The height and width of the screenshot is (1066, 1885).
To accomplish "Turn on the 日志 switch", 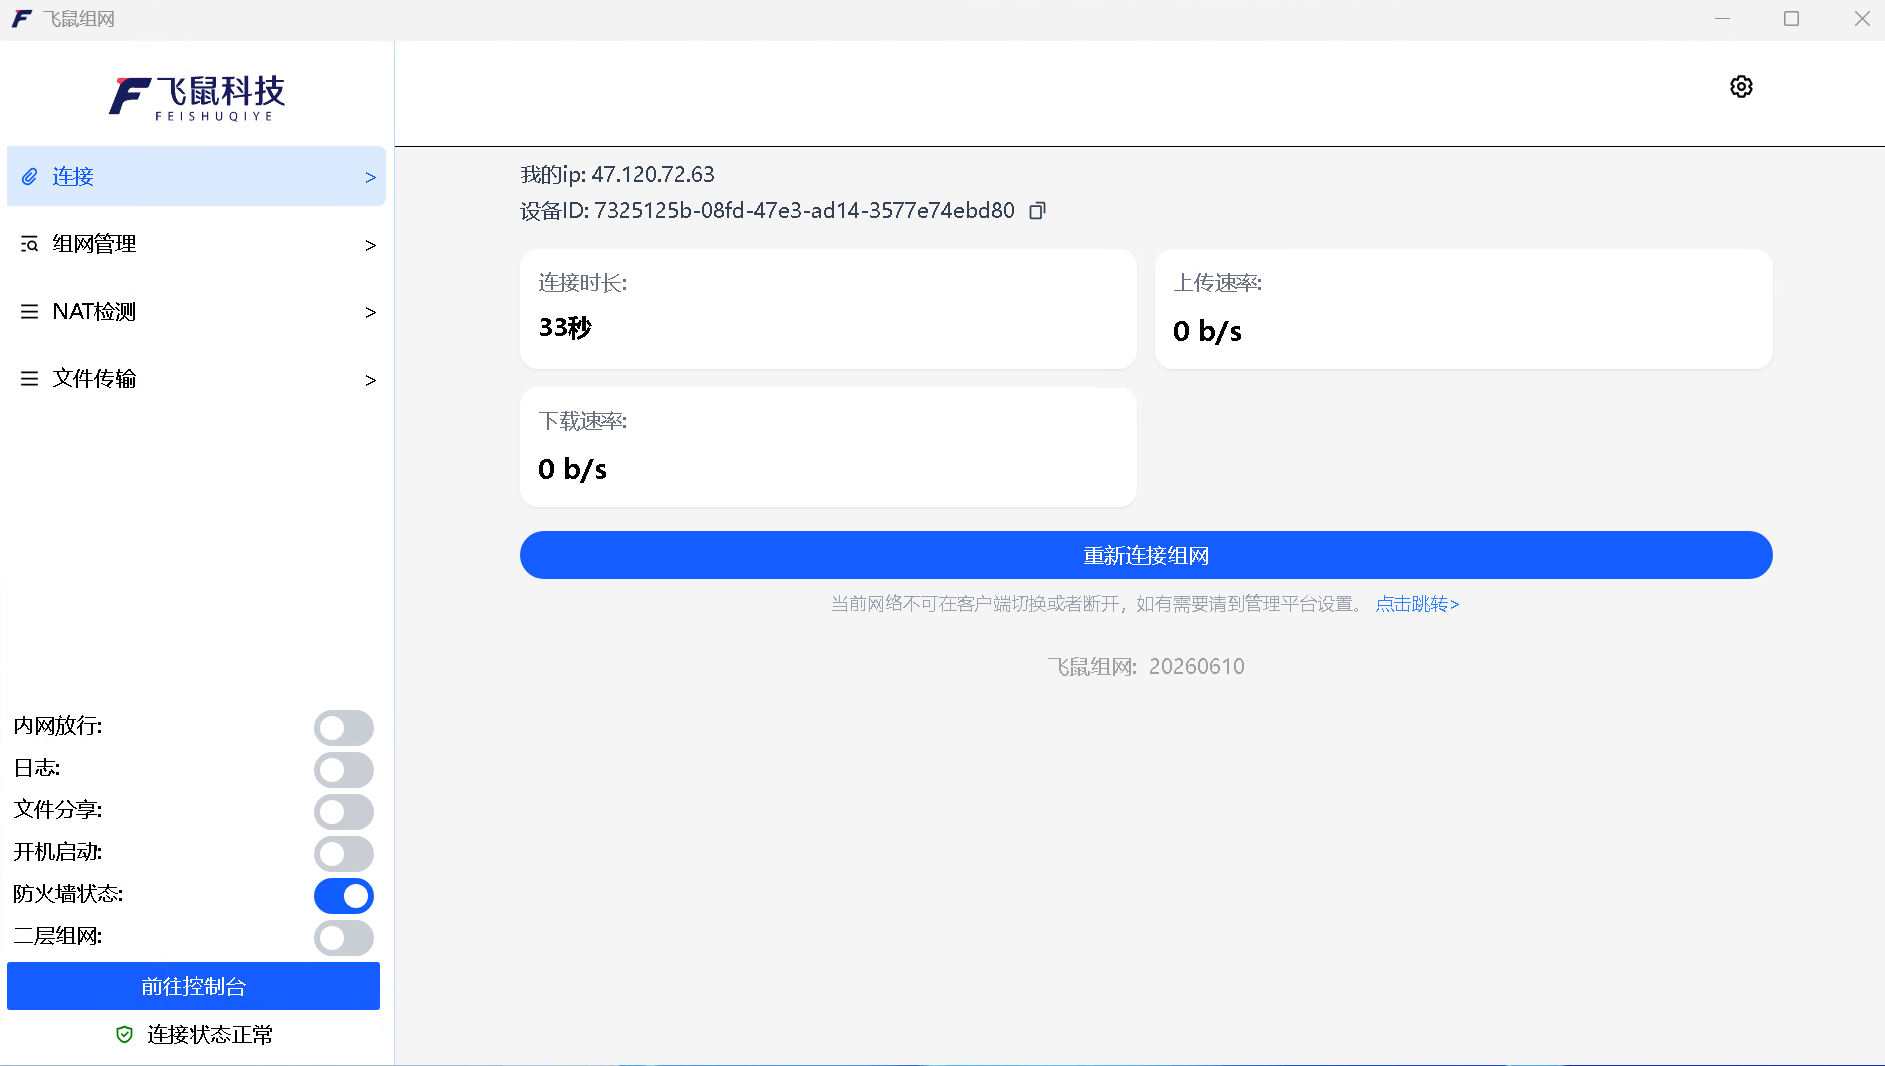I will point(344,770).
